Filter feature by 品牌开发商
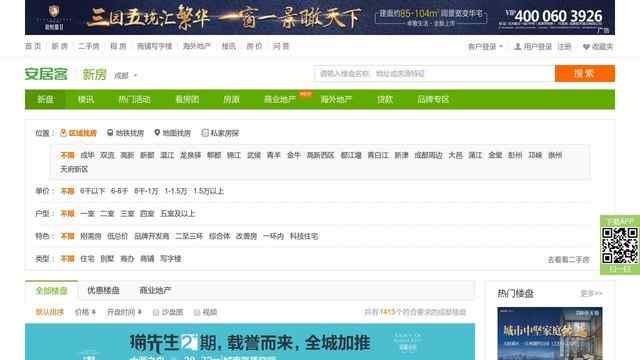640x360 pixels. pyautogui.click(x=151, y=236)
